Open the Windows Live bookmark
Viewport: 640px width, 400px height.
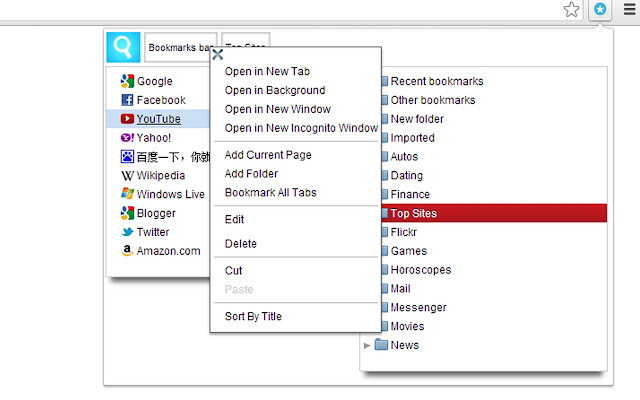(x=171, y=194)
